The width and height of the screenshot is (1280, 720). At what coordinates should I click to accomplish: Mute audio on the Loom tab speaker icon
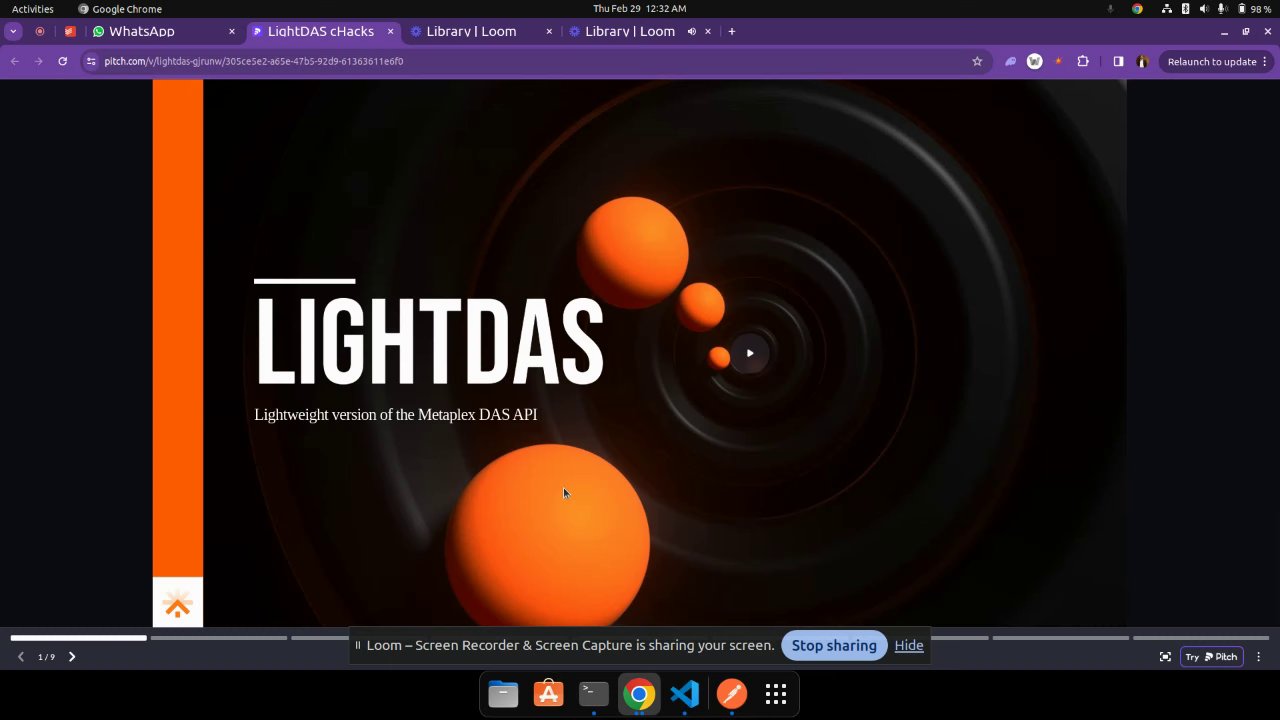click(x=691, y=31)
